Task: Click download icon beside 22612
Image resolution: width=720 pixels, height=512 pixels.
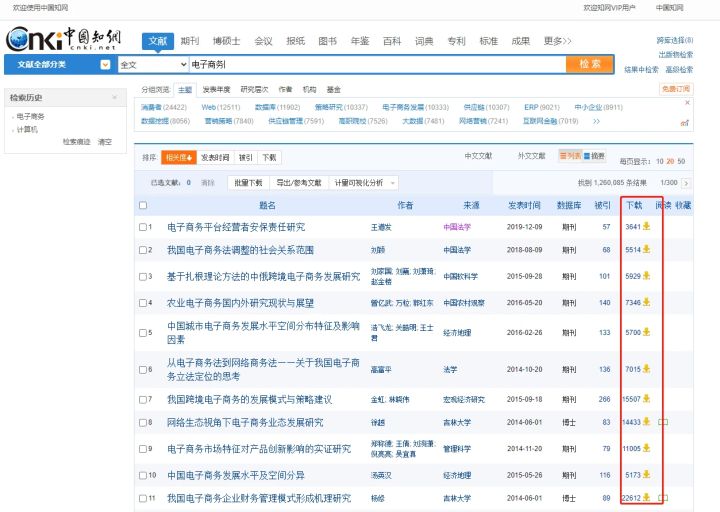Action: pos(647,497)
